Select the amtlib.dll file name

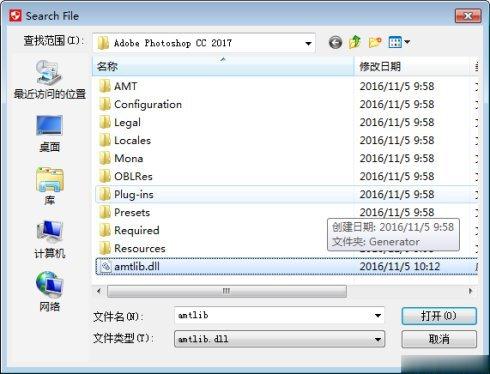(x=137, y=266)
